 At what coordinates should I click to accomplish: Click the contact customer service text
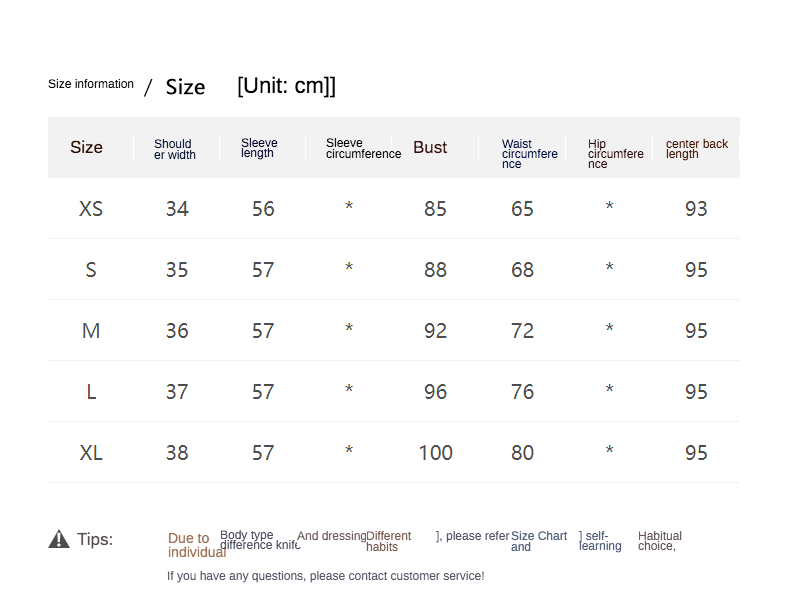coord(325,576)
